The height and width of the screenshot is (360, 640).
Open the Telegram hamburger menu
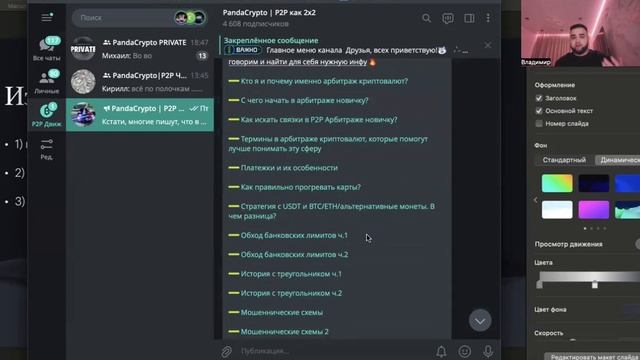[x=47, y=17]
